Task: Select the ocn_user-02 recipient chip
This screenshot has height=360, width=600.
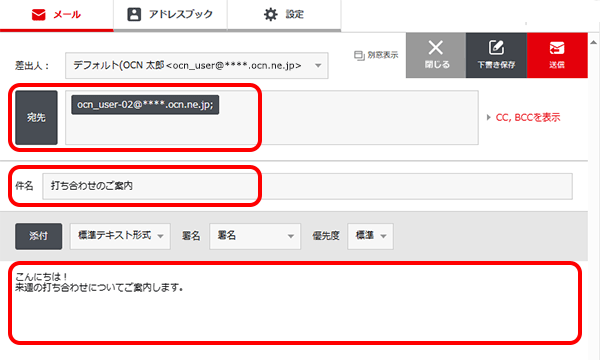Action: pyautogui.click(x=145, y=104)
